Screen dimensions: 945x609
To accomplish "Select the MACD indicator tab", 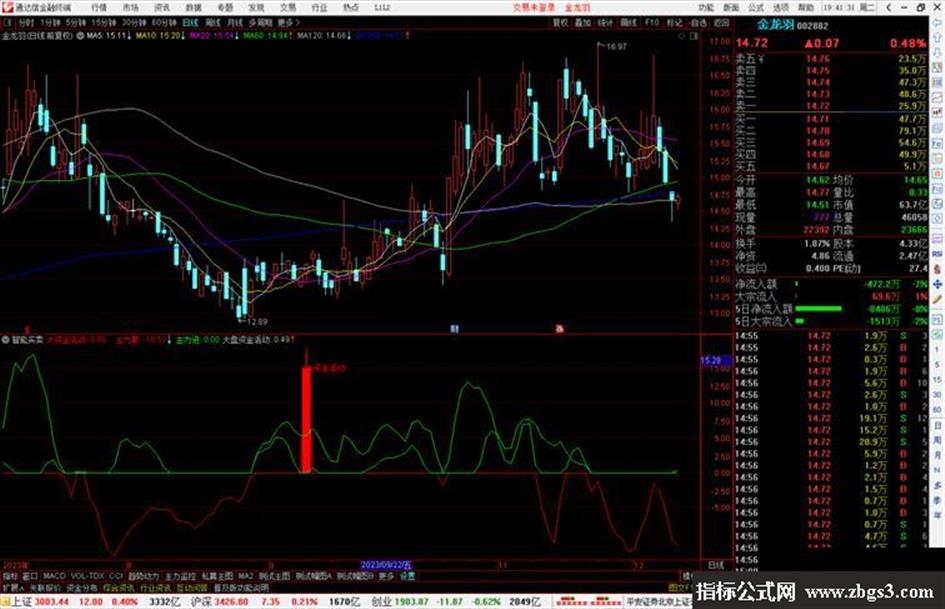I will pos(54,576).
